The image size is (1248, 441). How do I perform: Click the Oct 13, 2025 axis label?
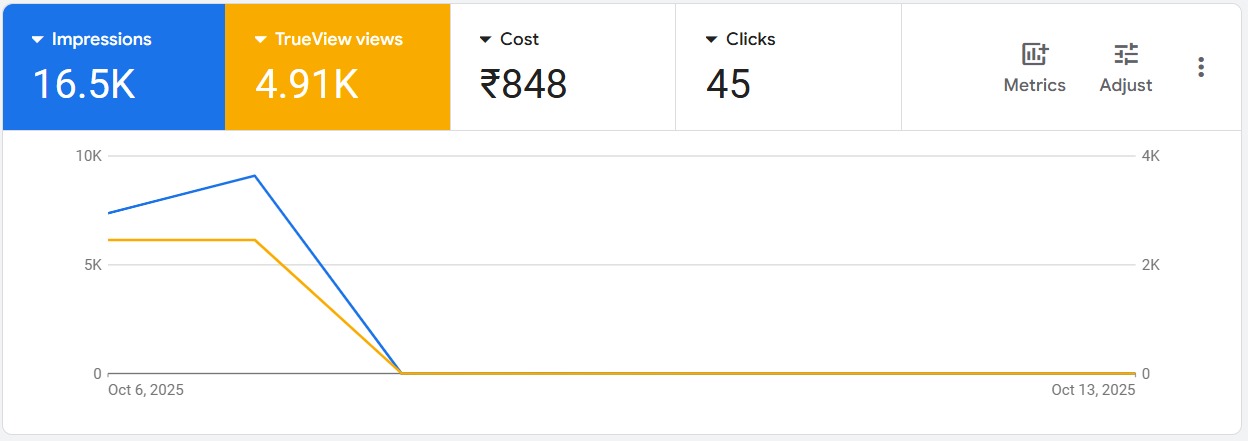[x=1093, y=390]
